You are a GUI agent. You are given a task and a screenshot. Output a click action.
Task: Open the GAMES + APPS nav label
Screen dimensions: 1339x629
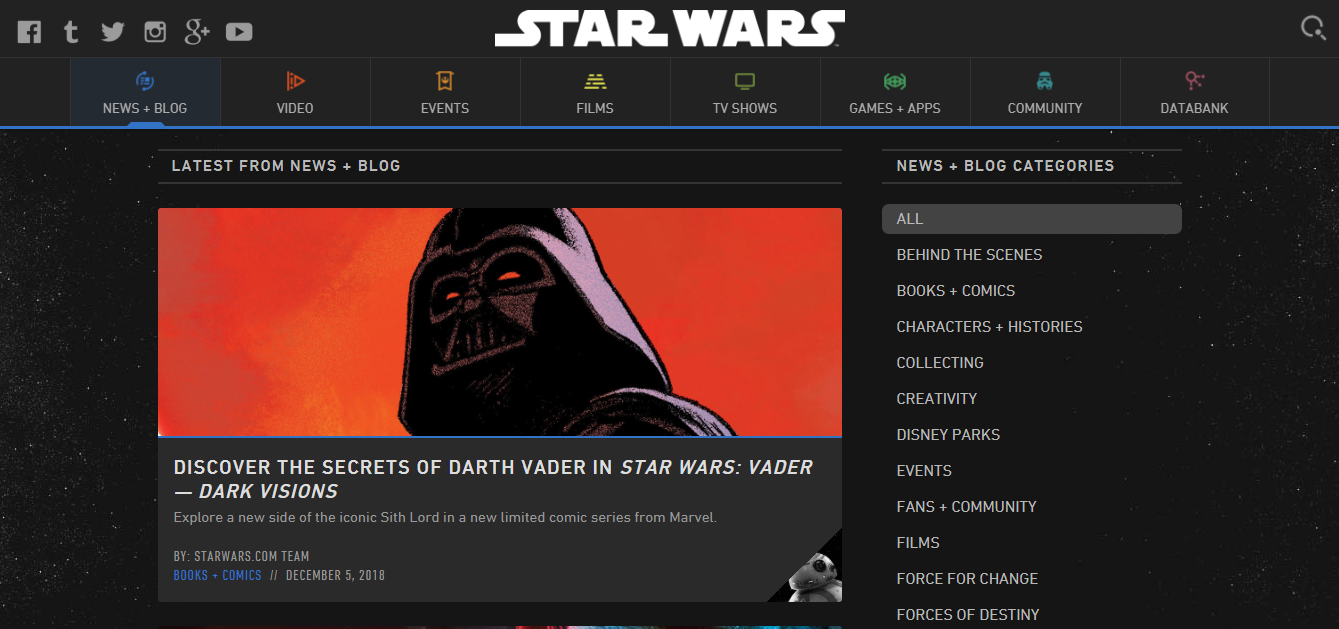point(895,108)
